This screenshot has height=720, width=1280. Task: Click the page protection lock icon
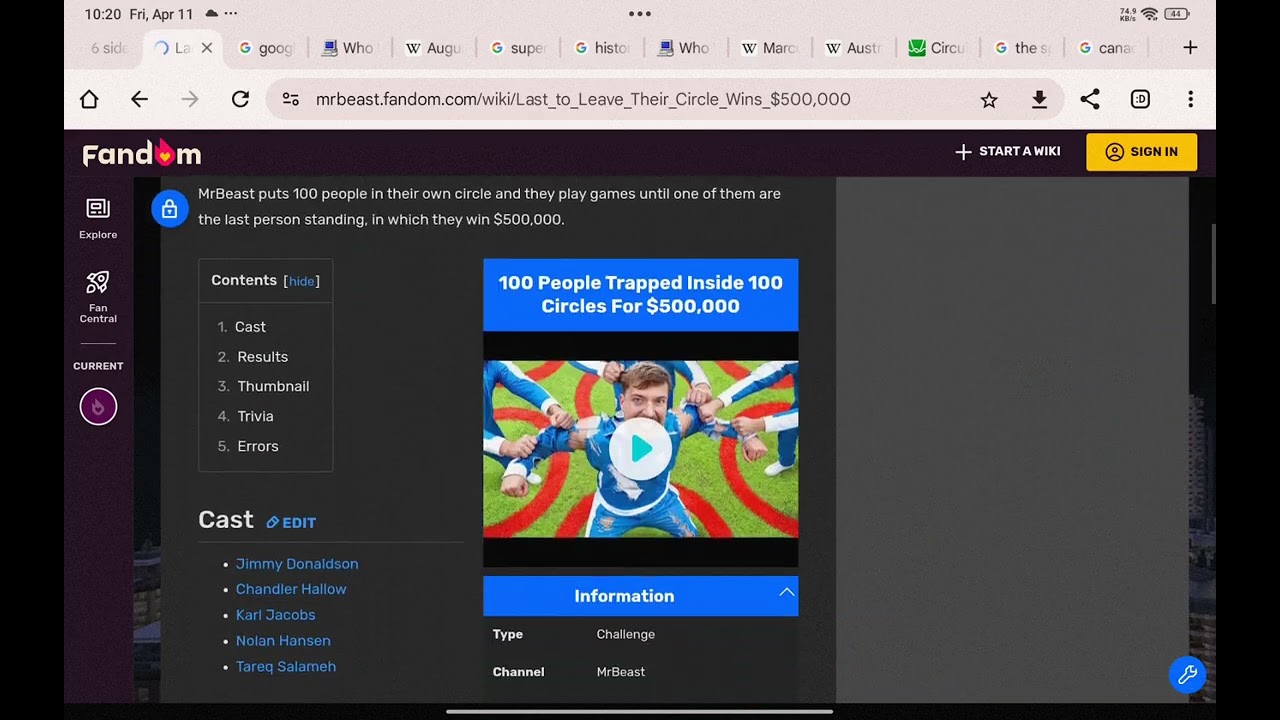click(169, 209)
